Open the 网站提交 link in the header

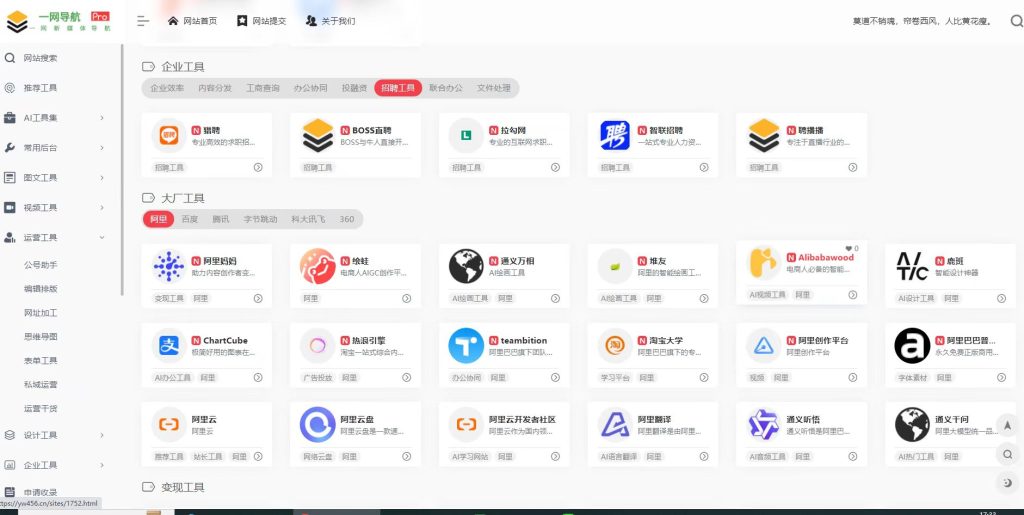click(262, 21)
